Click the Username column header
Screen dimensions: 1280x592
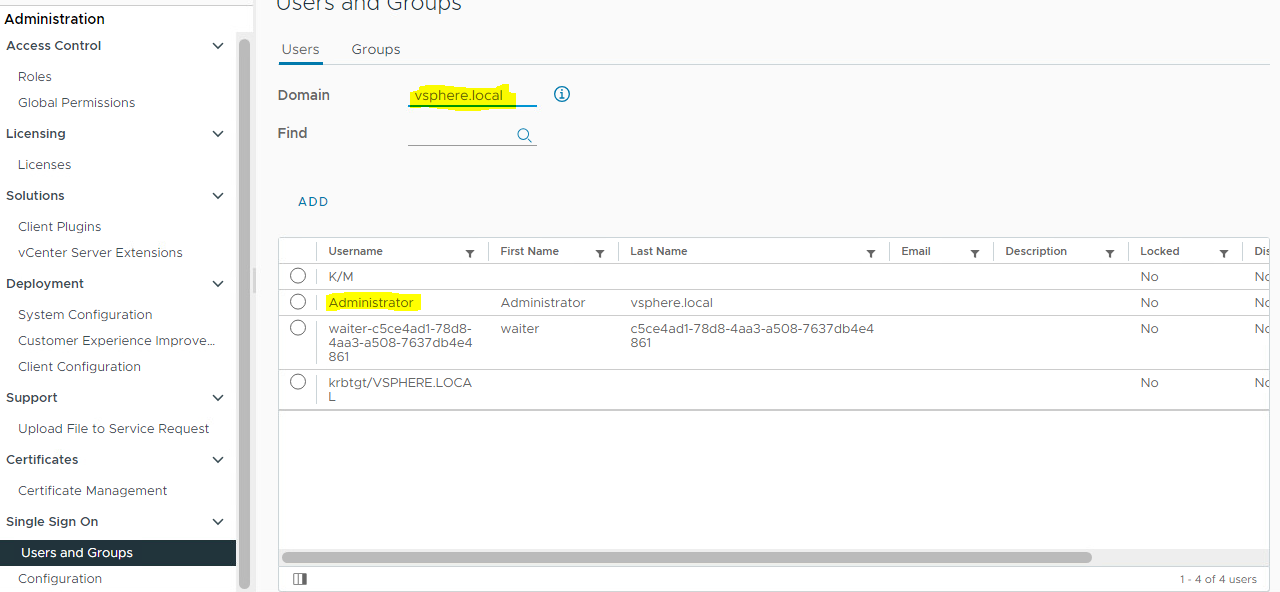[356, 252]
